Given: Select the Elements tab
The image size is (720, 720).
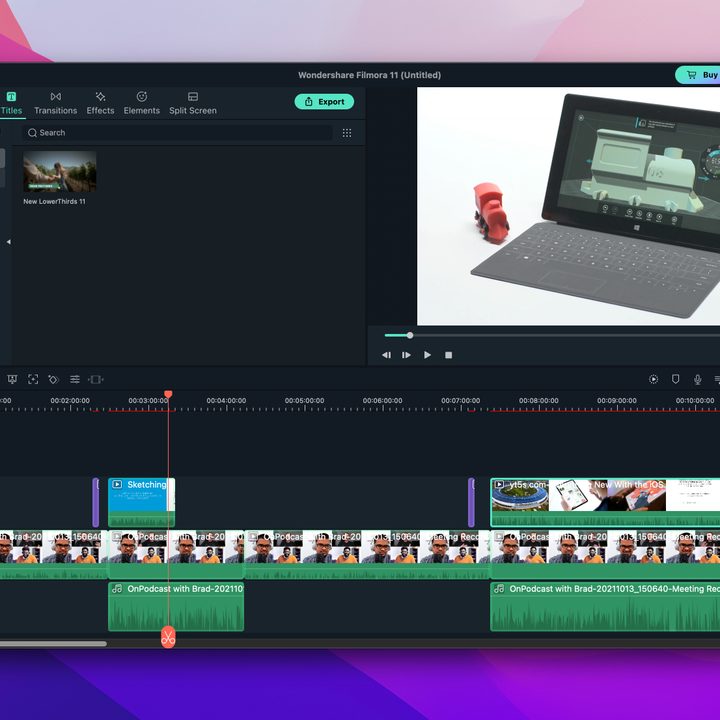Looking at the screenshot, I should pyautogui.click(x=141, y=103).
